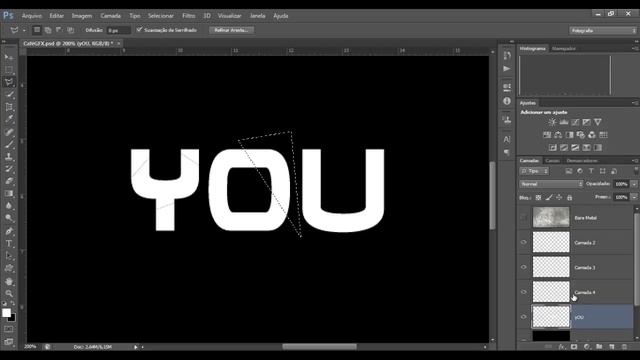Select the Hand tool

pos(9,281)
